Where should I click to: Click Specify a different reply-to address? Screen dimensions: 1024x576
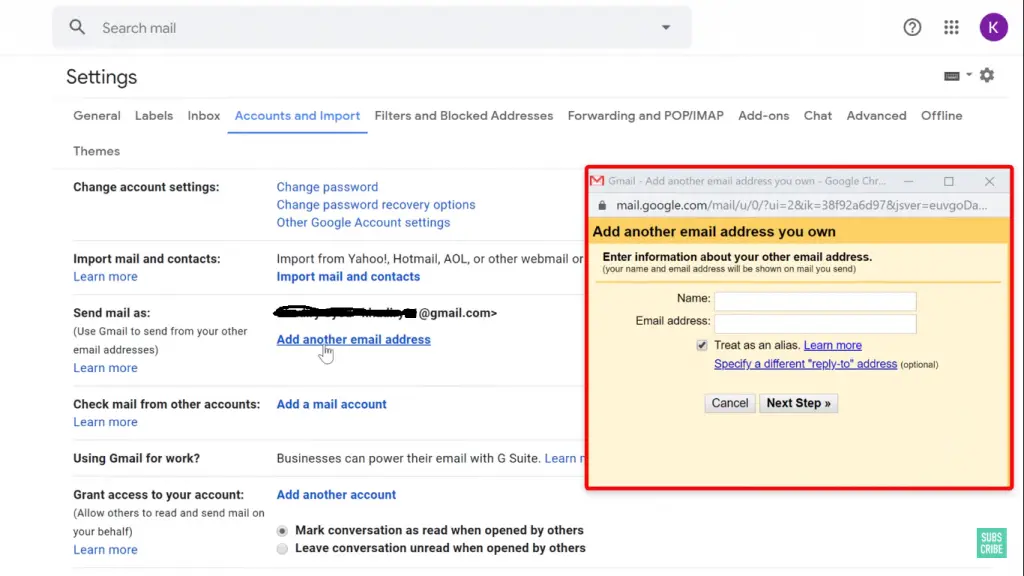click(x=805, y=364)
